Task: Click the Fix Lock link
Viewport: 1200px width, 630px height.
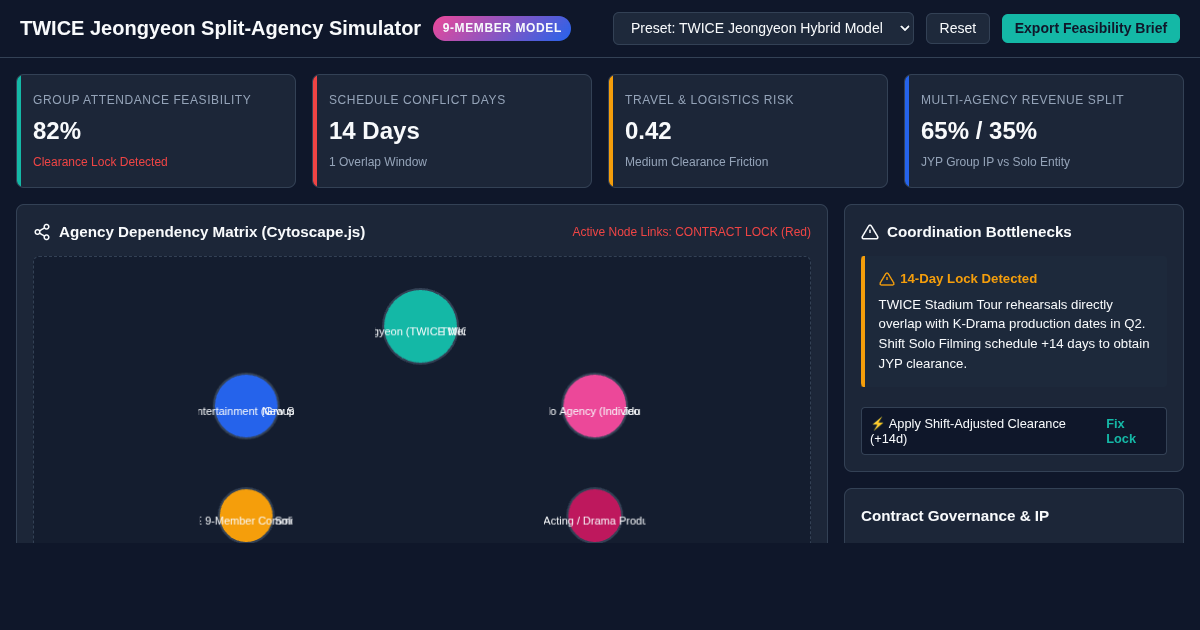Action: tap(1121, 431)
